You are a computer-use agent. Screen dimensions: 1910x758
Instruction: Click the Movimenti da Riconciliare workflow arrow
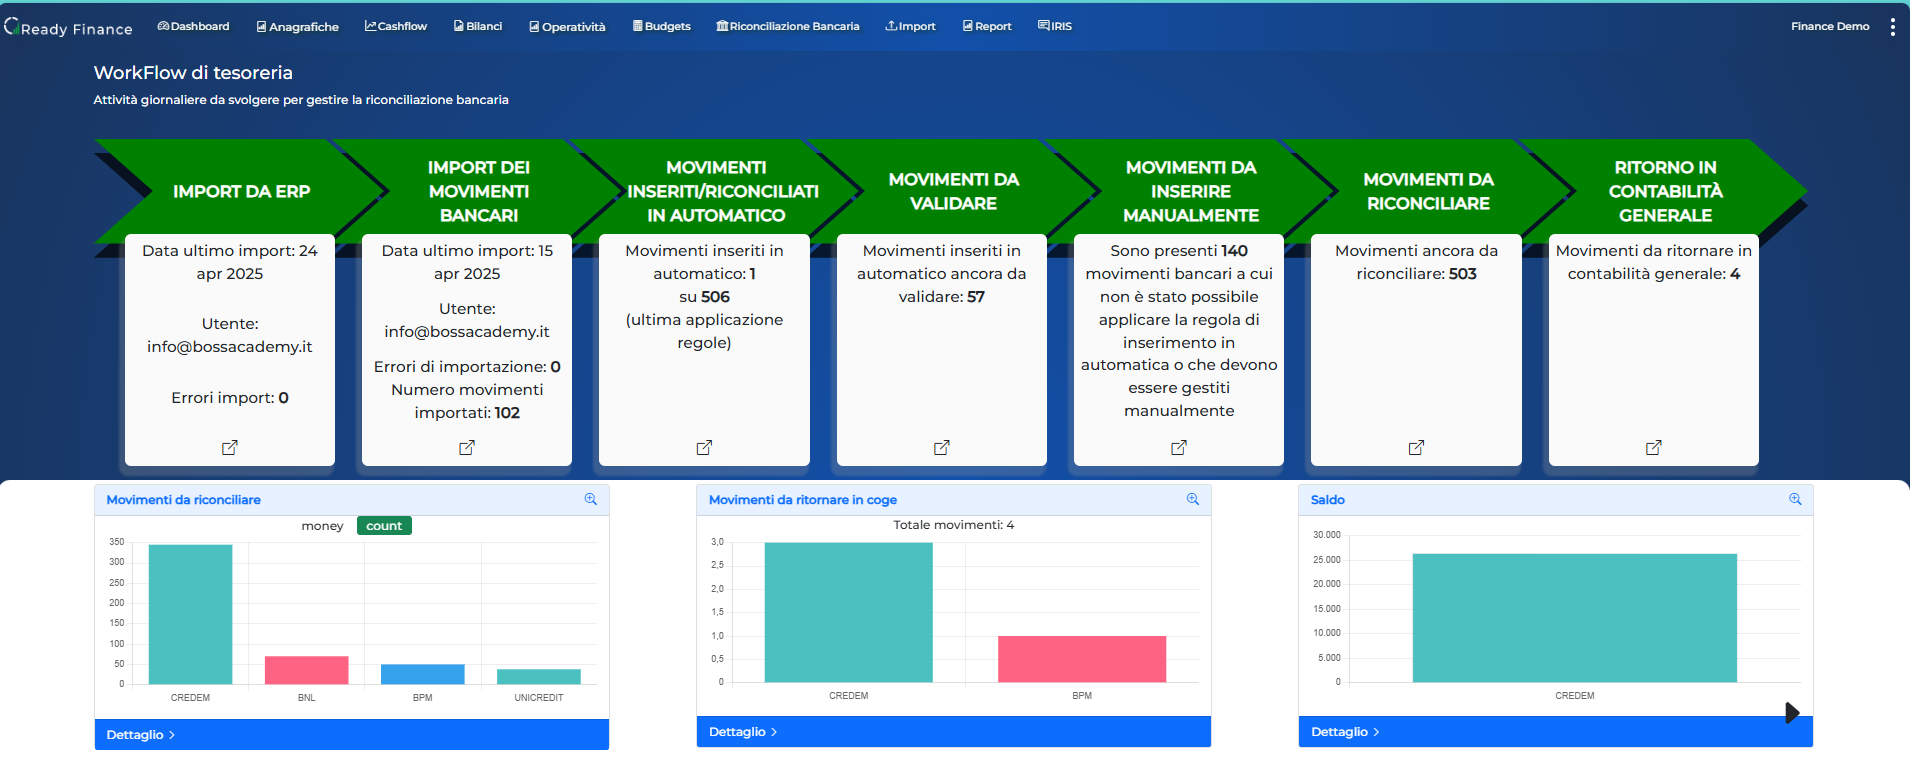1427,191
